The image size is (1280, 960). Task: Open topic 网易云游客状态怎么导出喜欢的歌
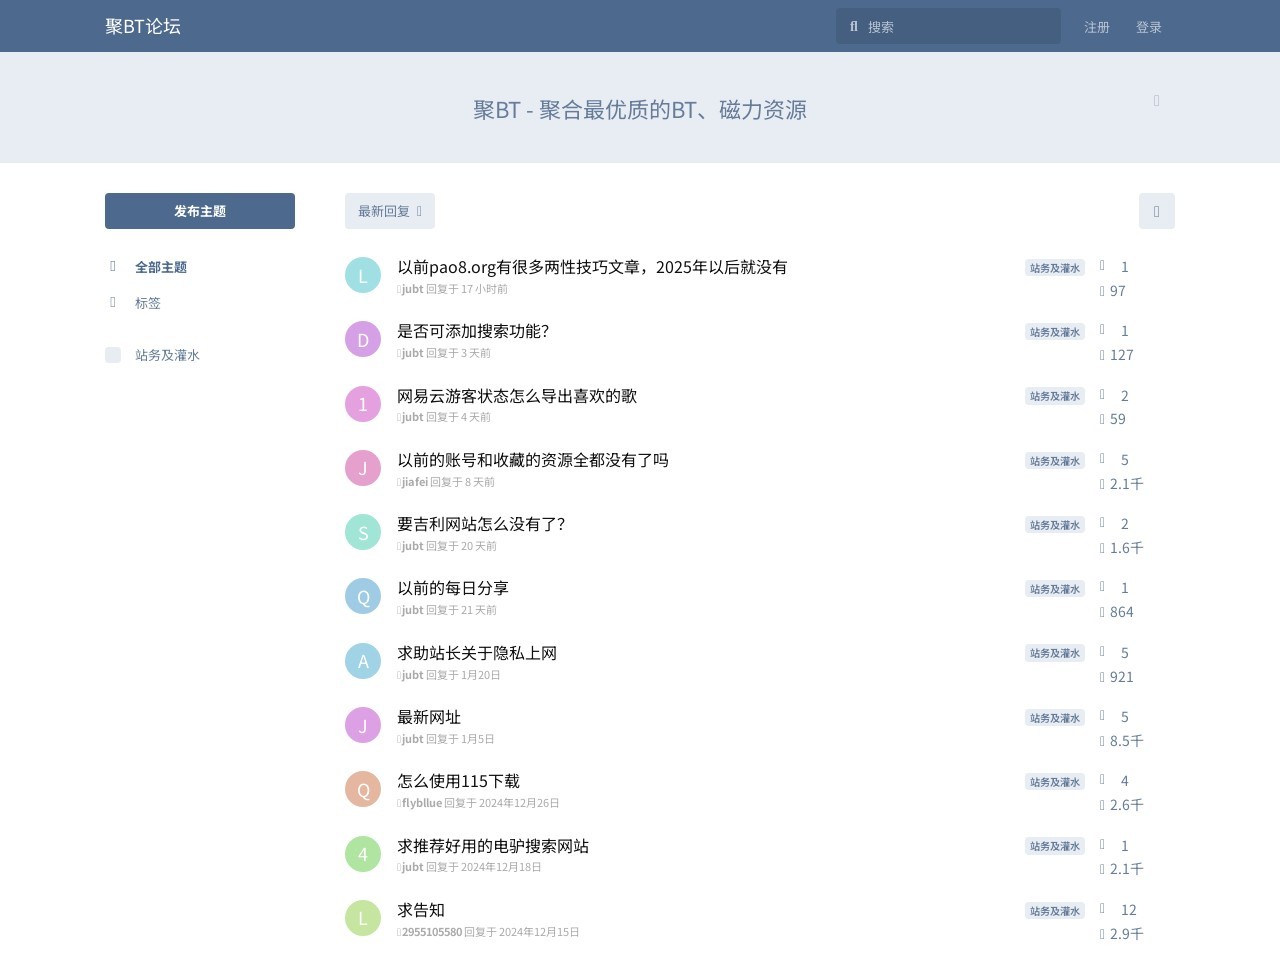517,396
